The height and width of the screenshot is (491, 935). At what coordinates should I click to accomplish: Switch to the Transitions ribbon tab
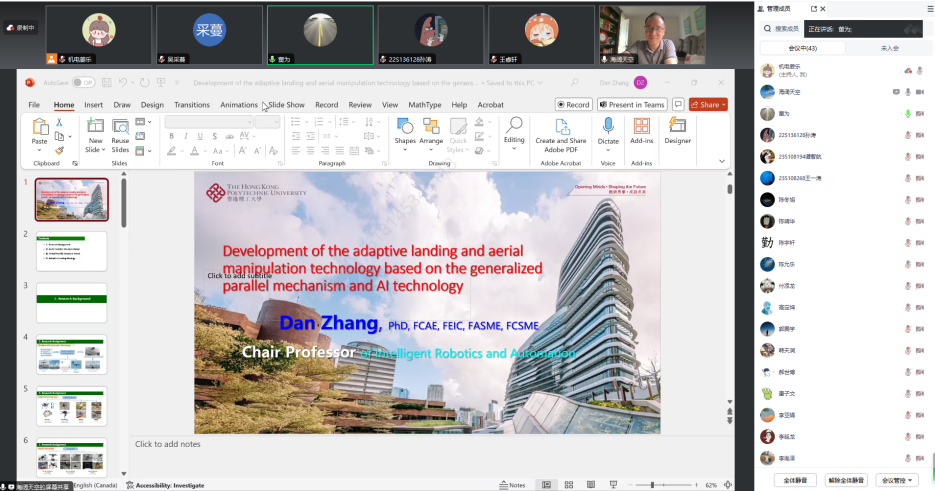point(191,104)
